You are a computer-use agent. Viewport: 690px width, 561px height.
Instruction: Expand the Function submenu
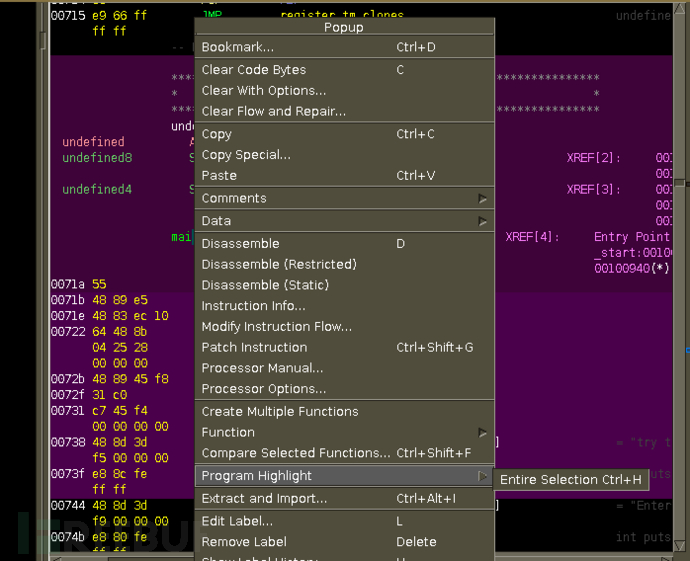click(228, 432)
